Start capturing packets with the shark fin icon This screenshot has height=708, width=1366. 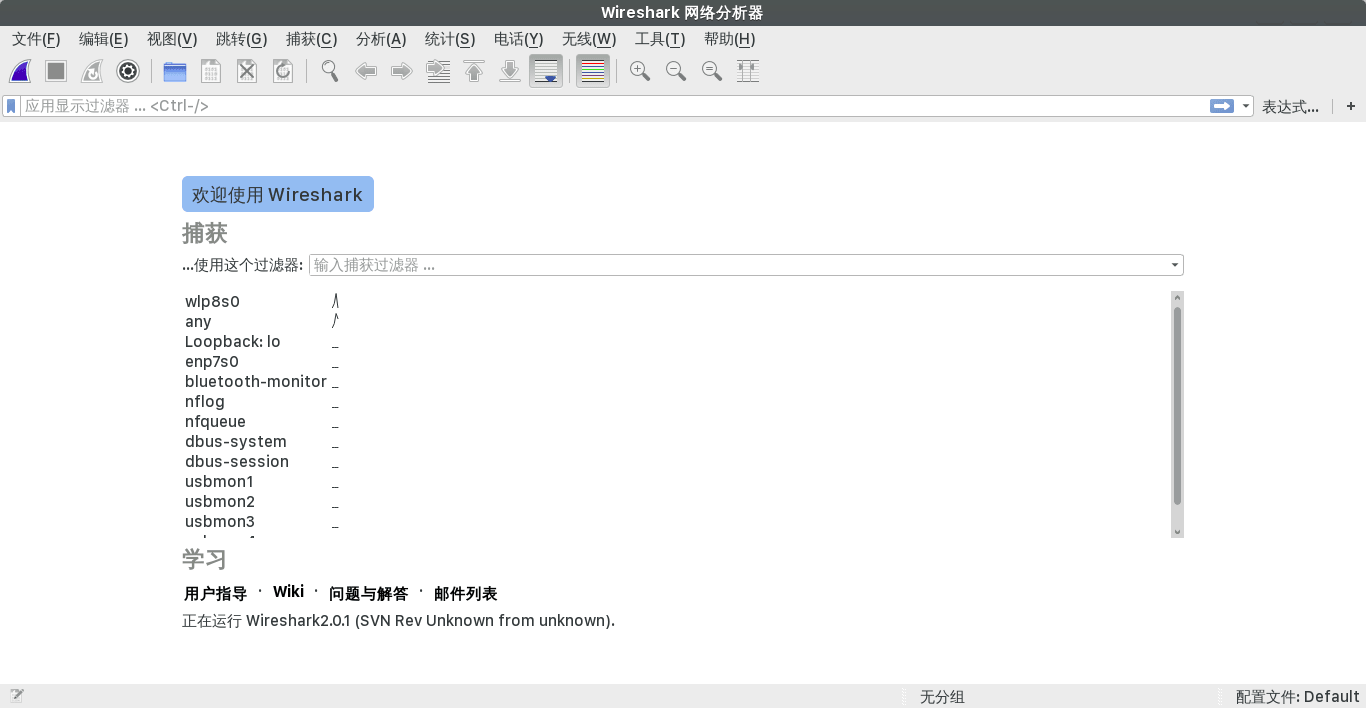click(x=20, y=71)
